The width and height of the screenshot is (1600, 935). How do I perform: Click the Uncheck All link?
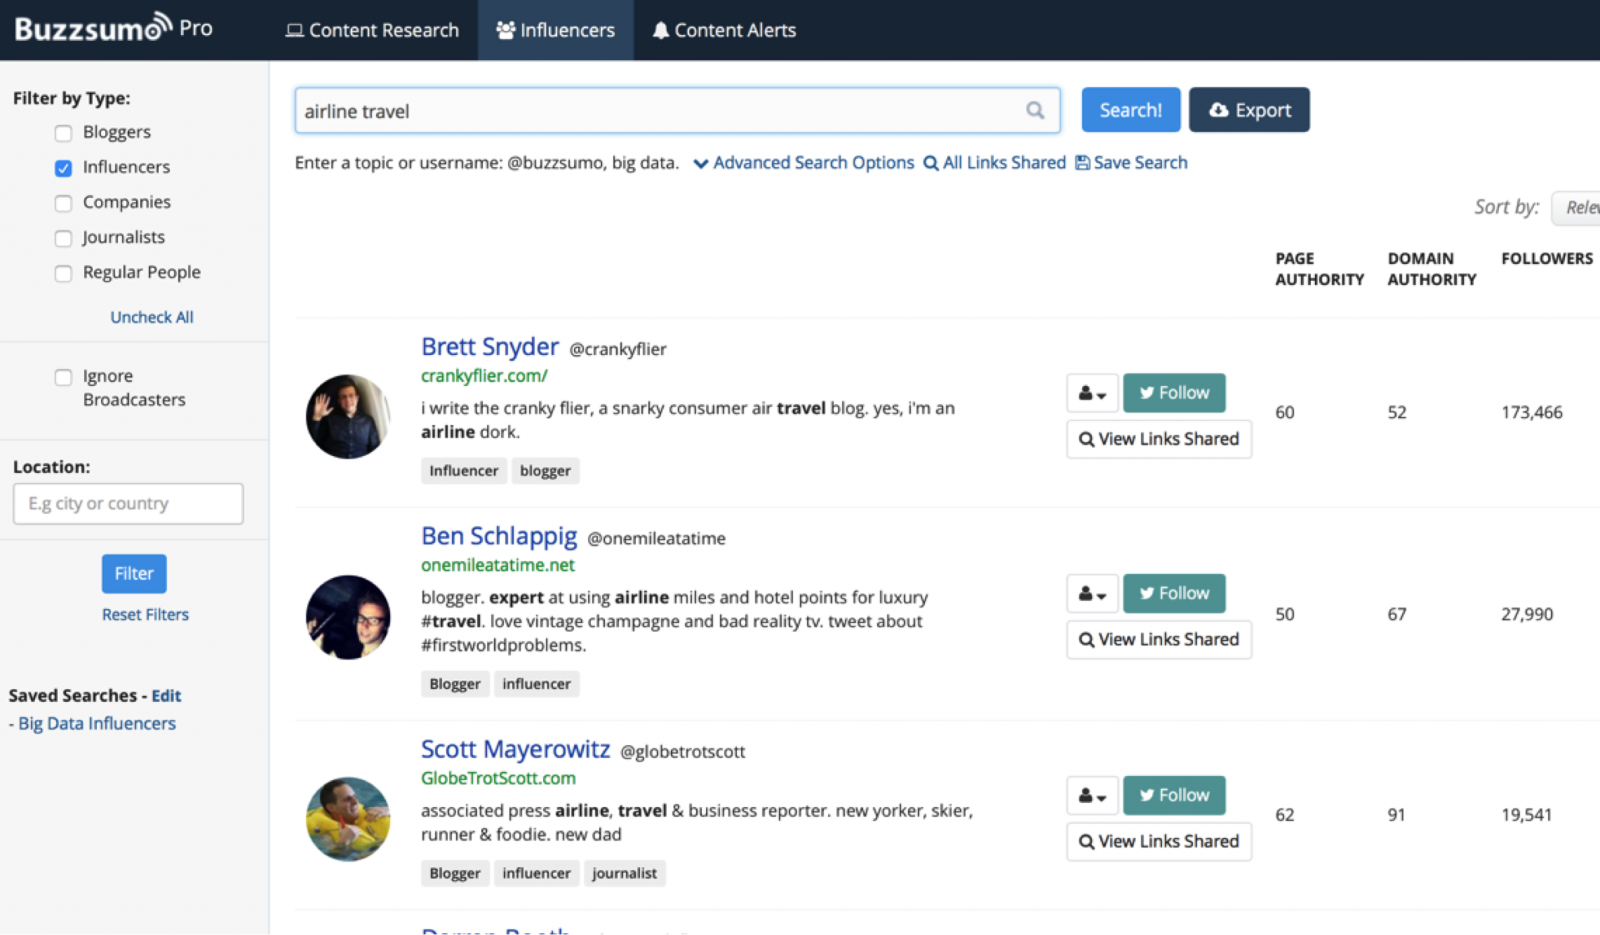click(x=151, y=317)
